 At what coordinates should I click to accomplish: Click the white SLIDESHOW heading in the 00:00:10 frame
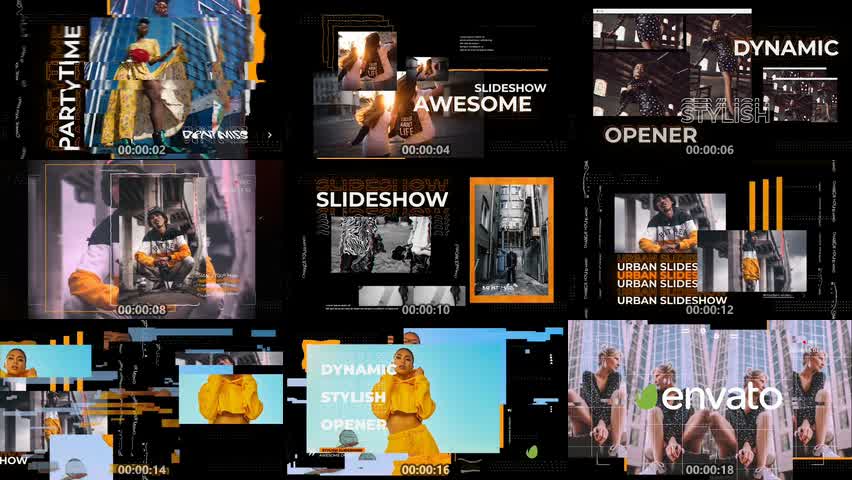pos(382,200)
